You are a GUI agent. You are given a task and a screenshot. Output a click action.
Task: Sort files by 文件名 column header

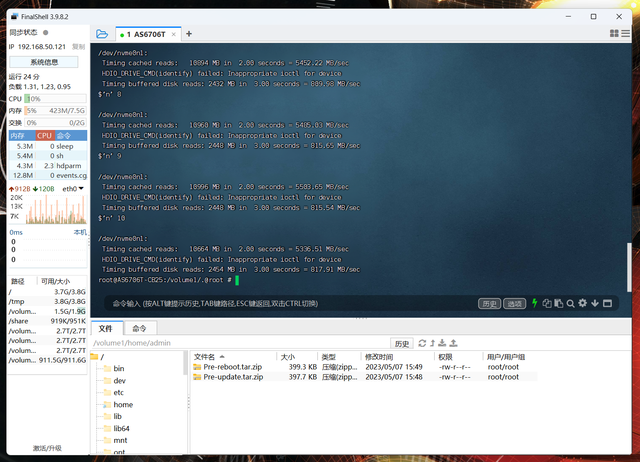(204, 356)
